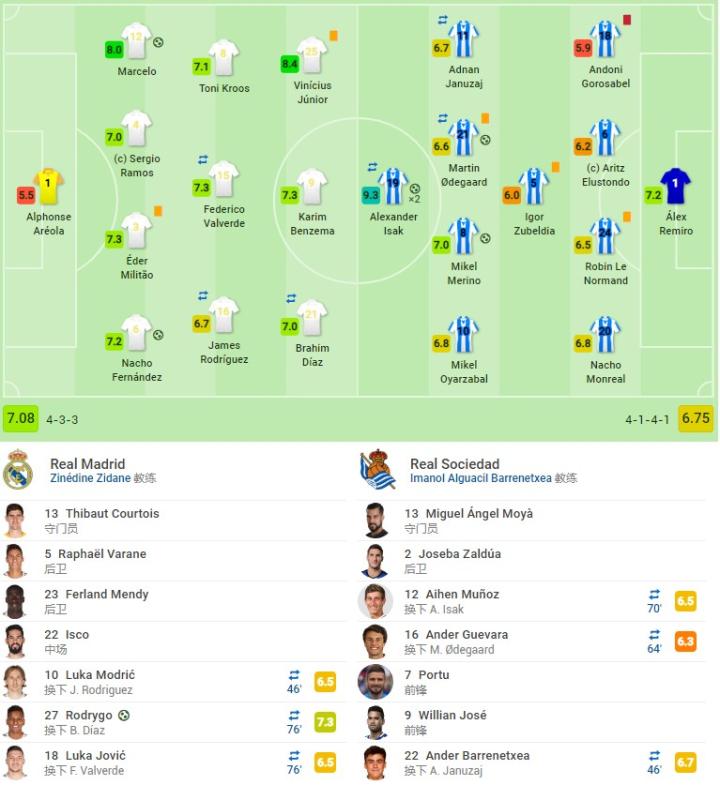This screenshot has width=720, height=785.
Task: Click Thibaut Courtois player photo
Action: point(15,521)
